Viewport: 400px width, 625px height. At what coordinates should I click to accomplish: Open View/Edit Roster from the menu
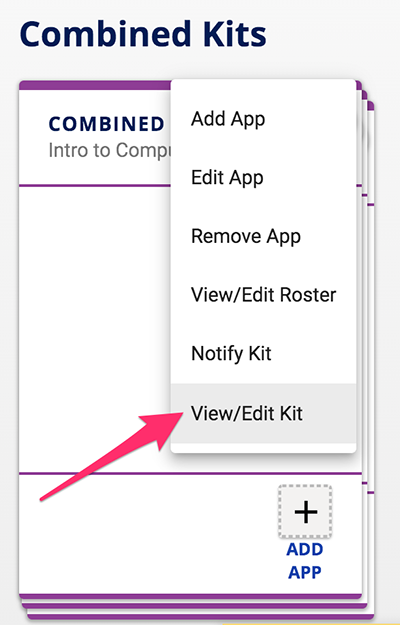coord(263,295)
